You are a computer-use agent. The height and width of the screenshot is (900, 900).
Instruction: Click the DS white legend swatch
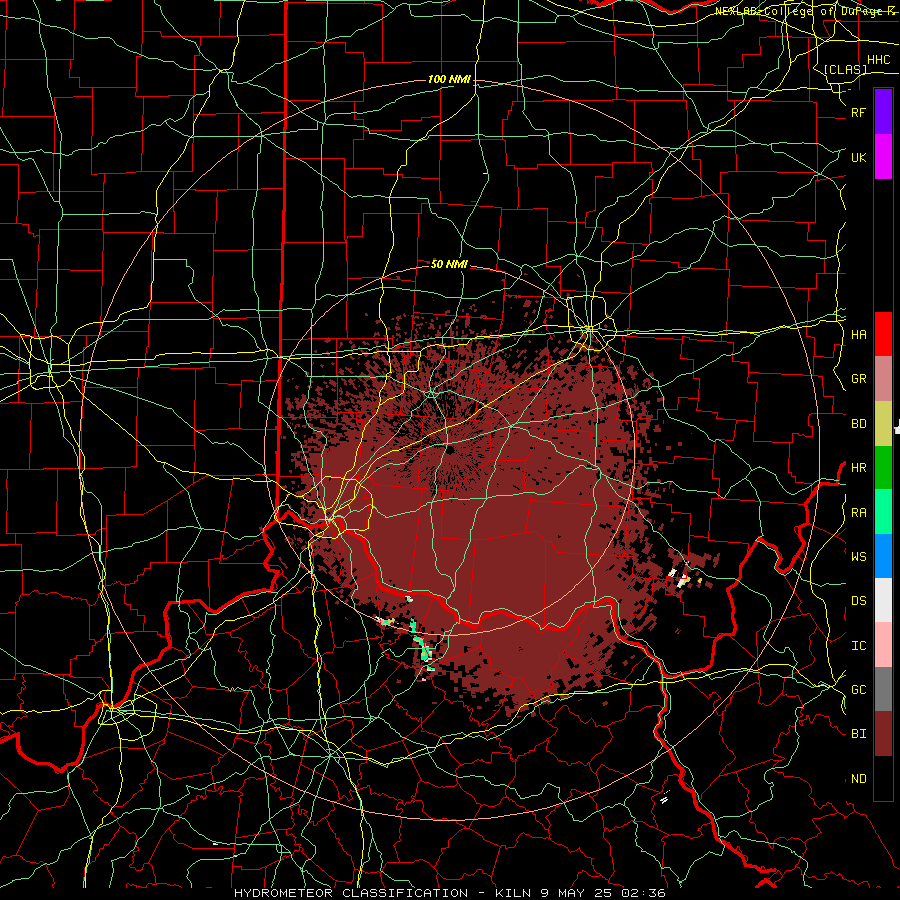883,600
